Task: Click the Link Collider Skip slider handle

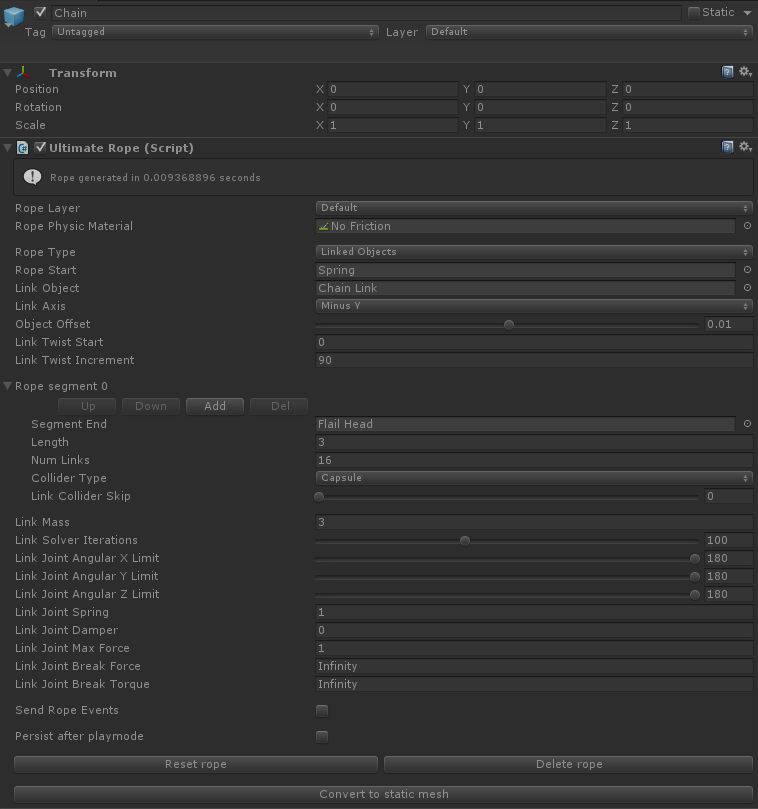Action: coord(319,496)
